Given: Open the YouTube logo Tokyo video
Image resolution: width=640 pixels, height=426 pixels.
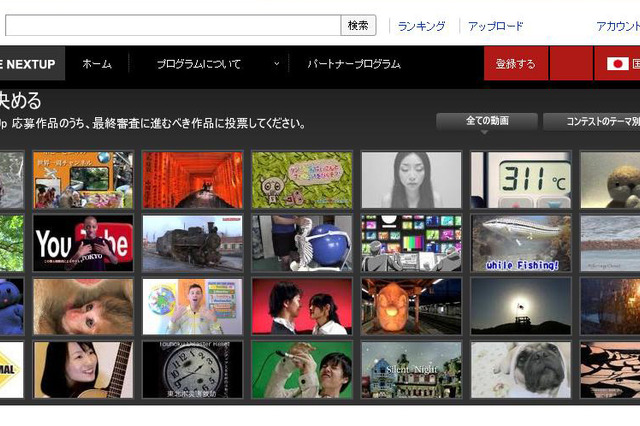Looking at the screenshot, I should click(83, 243).
